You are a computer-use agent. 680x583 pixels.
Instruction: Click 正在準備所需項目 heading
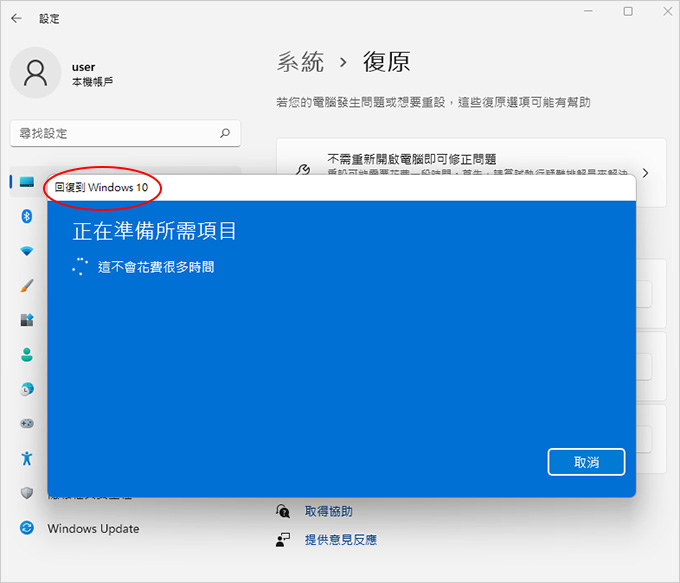(154, 231)
